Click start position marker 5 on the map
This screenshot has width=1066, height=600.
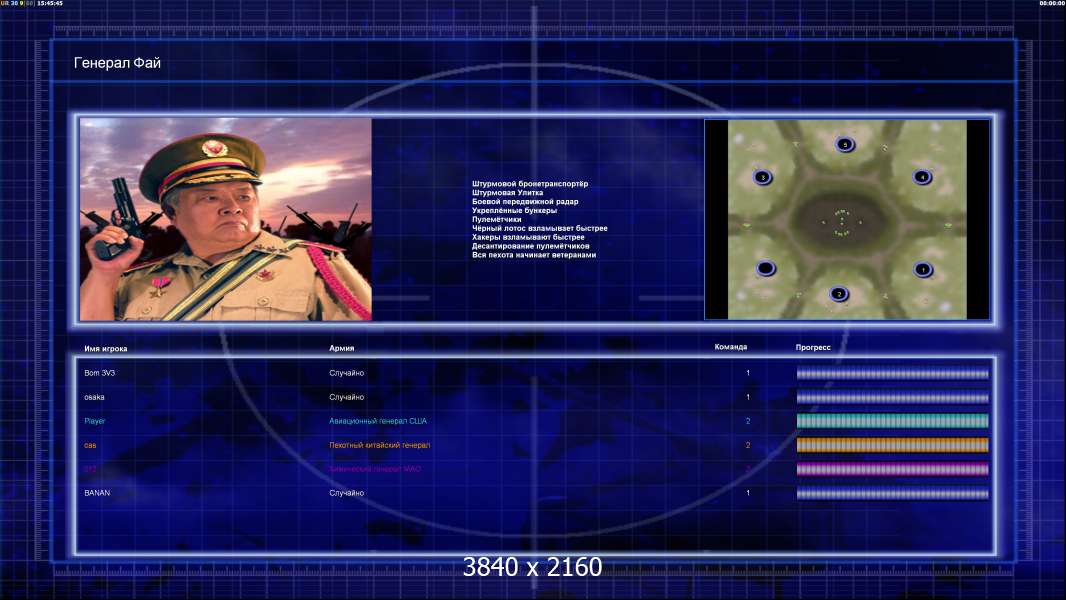pos(845,144)
